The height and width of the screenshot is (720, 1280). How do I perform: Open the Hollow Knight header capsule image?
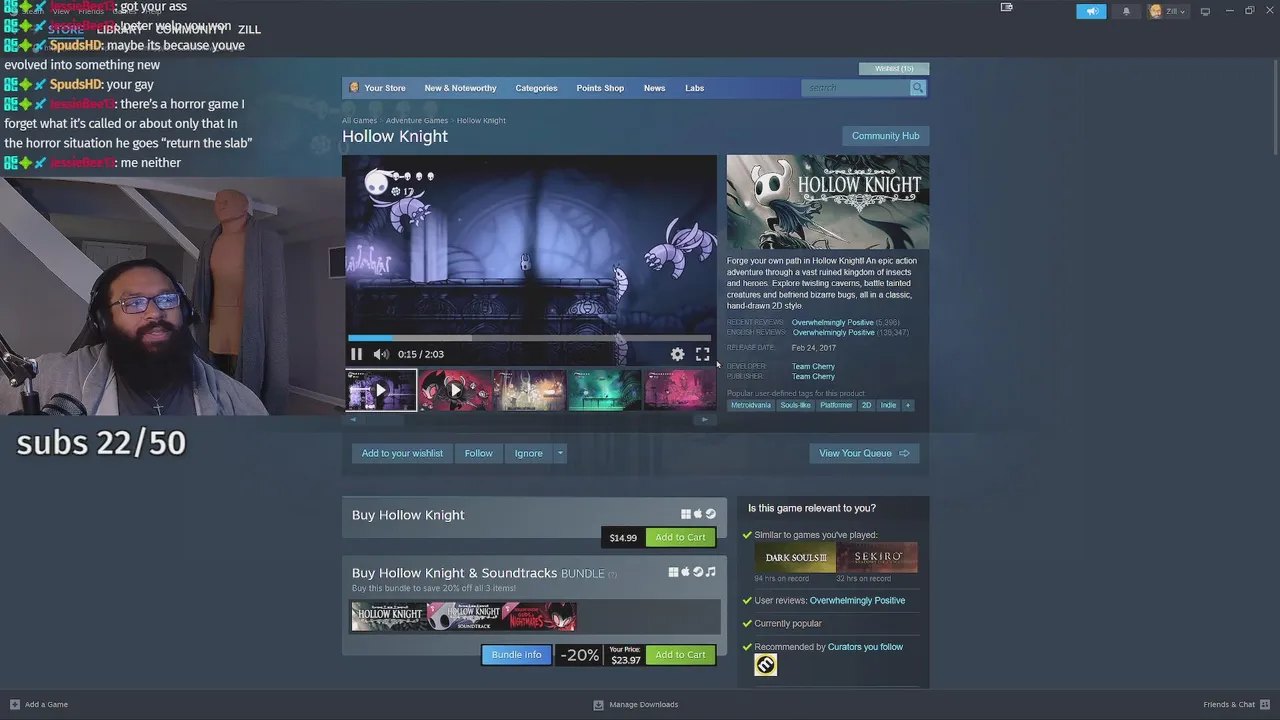tap(828, 201)
